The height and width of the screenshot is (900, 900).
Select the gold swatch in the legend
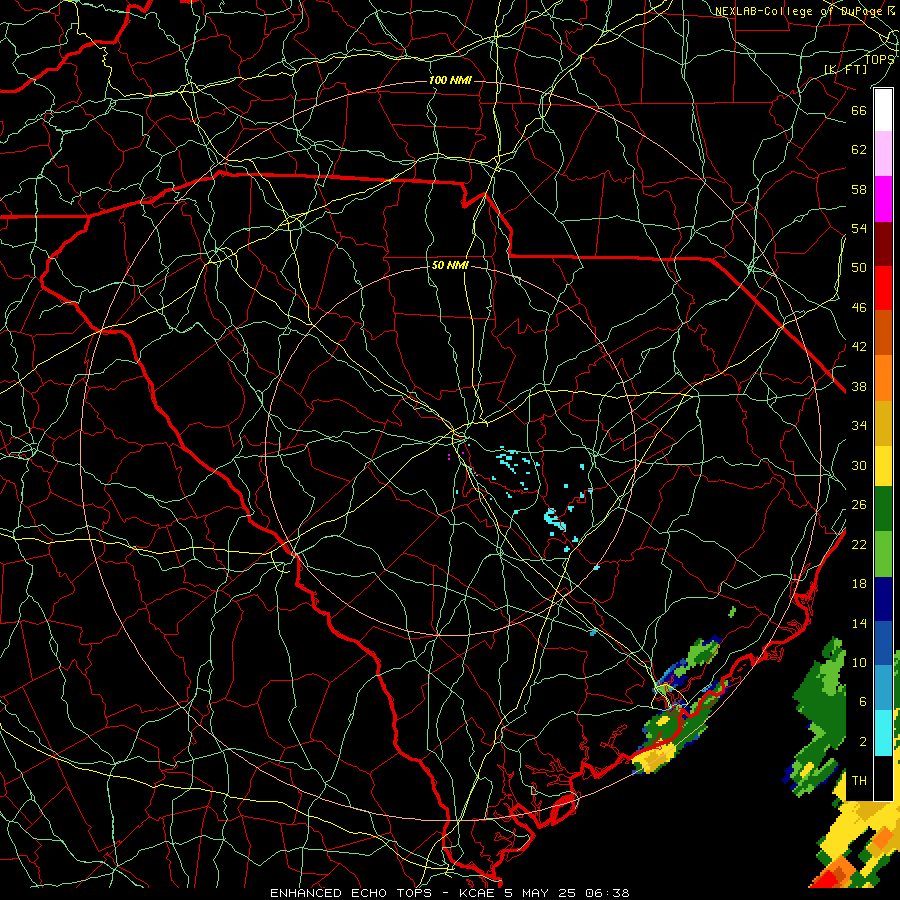883,423
